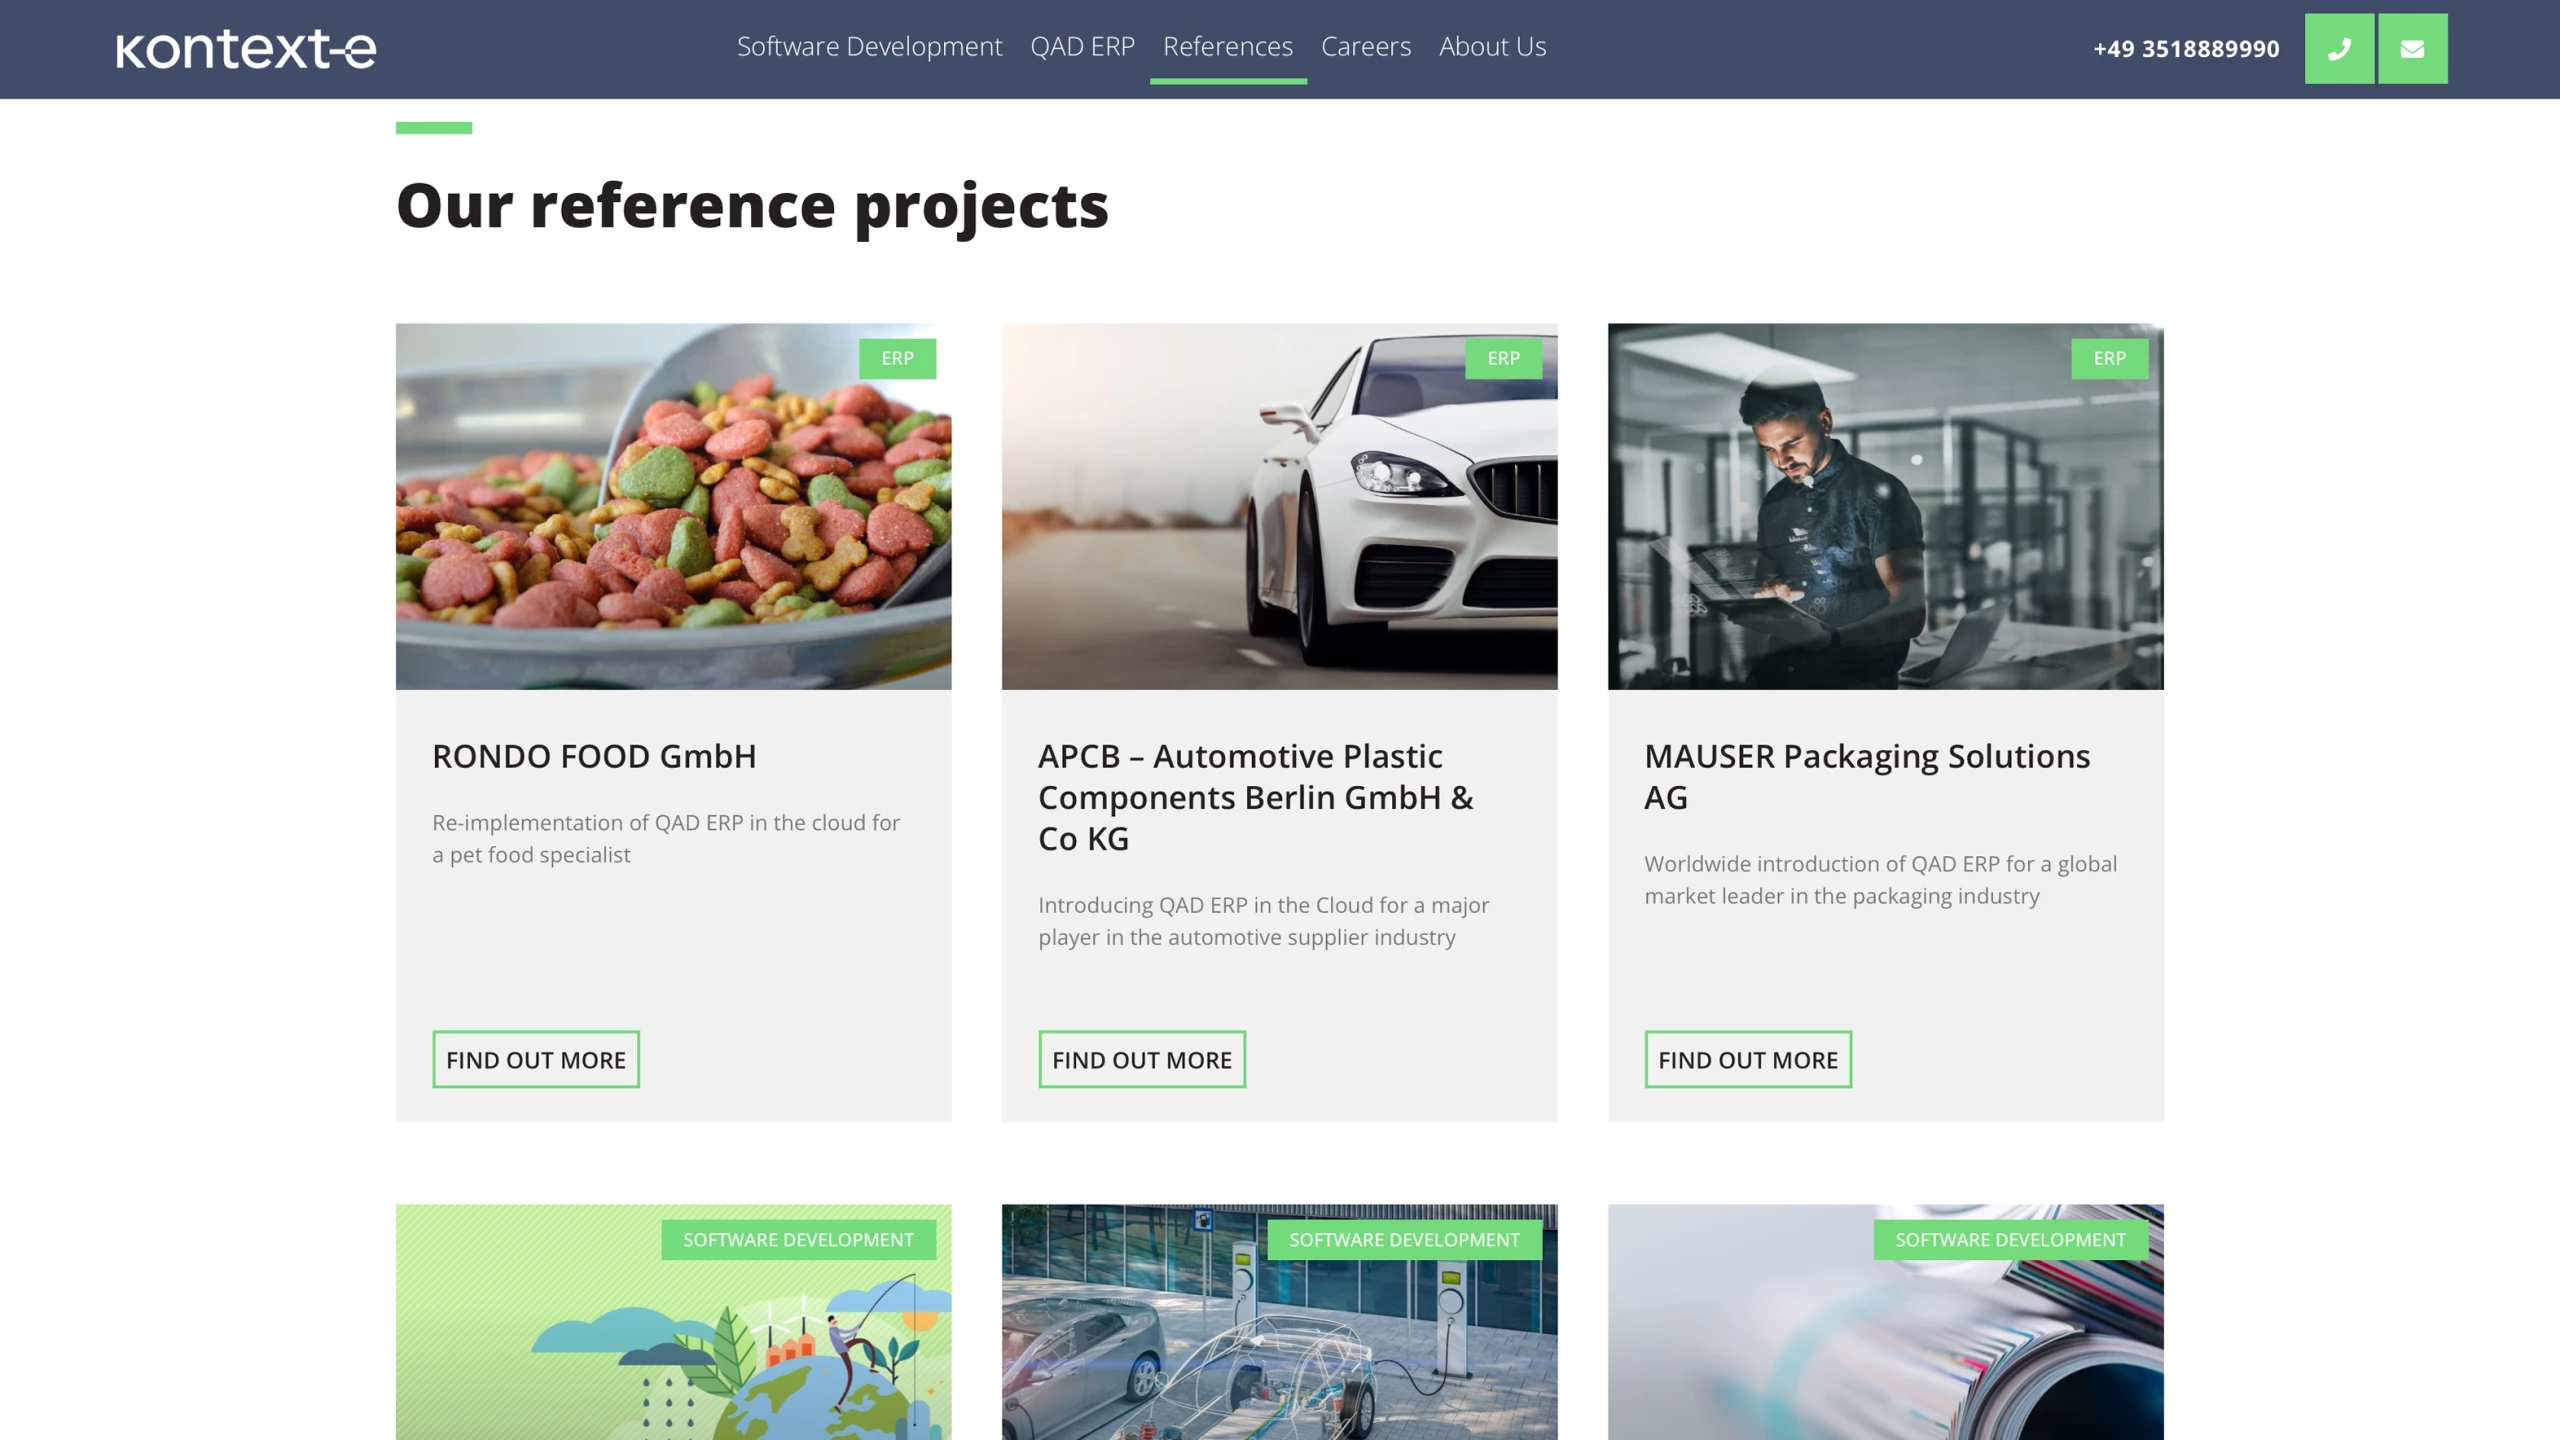Click the pet food image thumbnail
2560x1440 pixels.
673,506
